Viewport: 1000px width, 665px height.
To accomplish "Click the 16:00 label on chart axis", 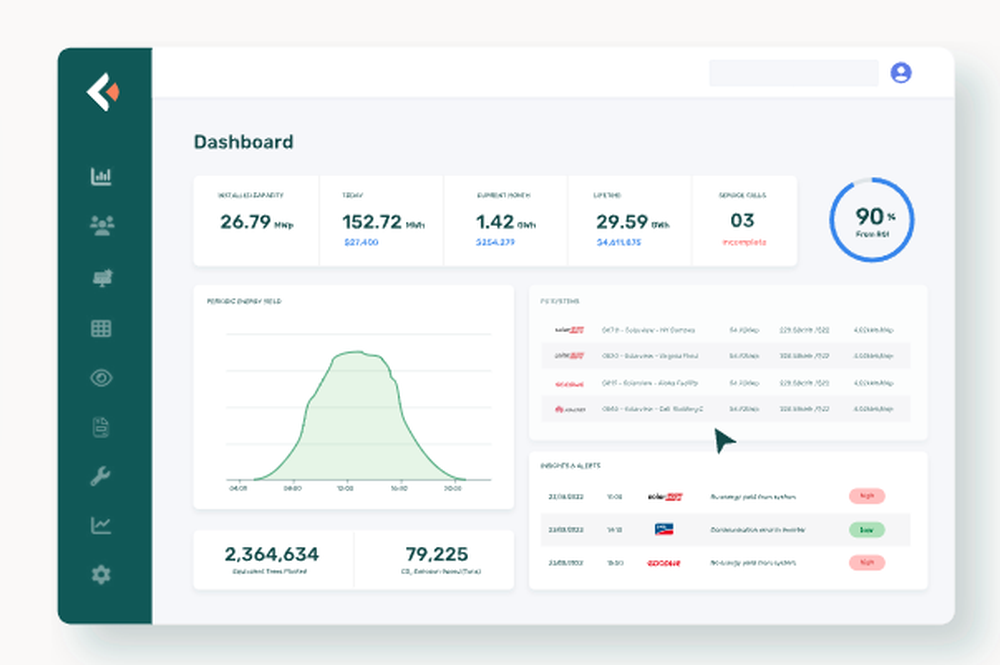I will coord(399,488).
